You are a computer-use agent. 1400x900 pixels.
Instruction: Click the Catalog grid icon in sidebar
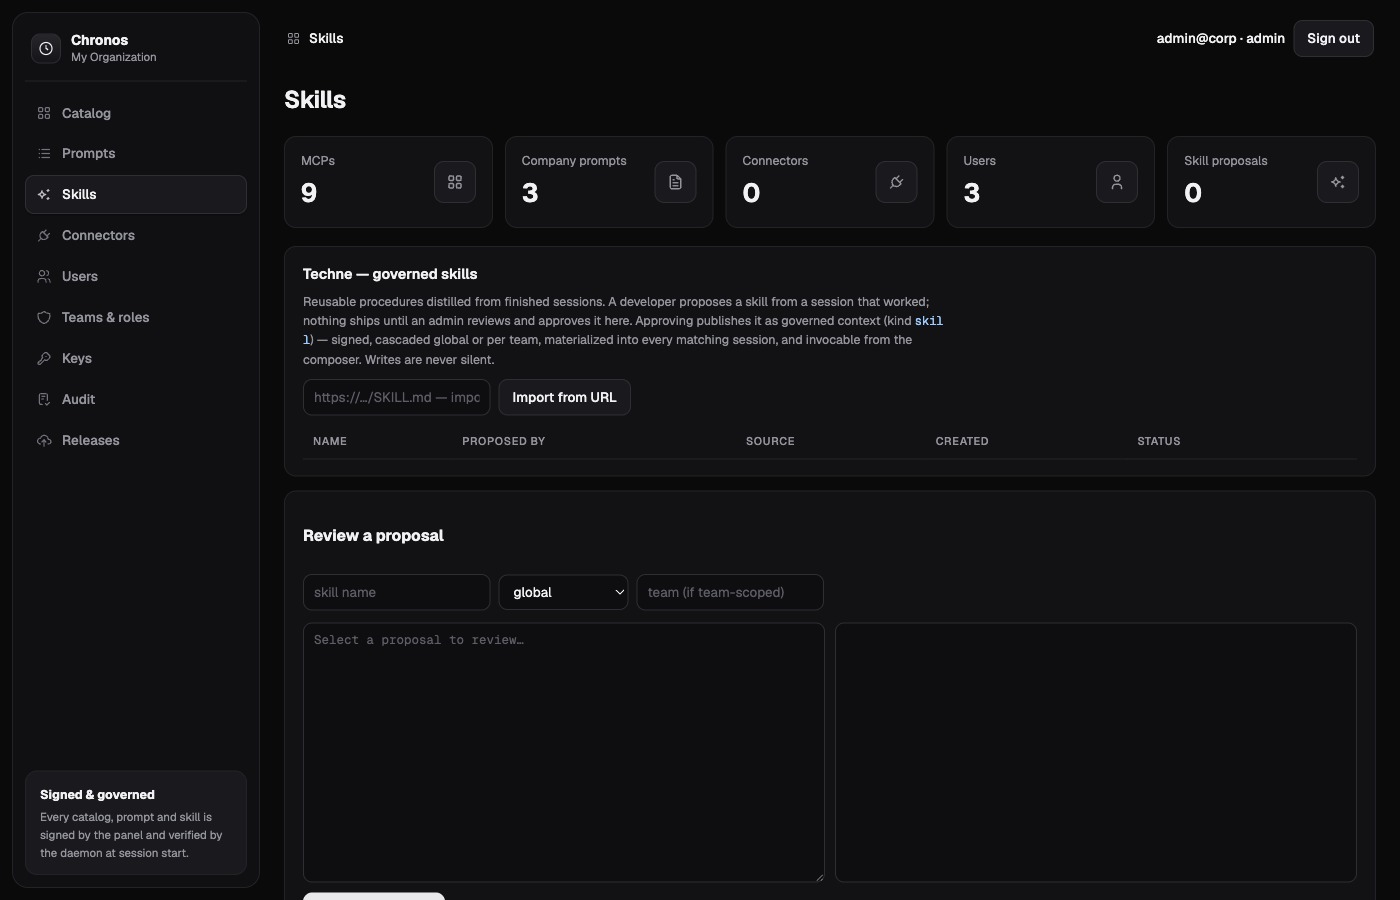pos(44,113)
